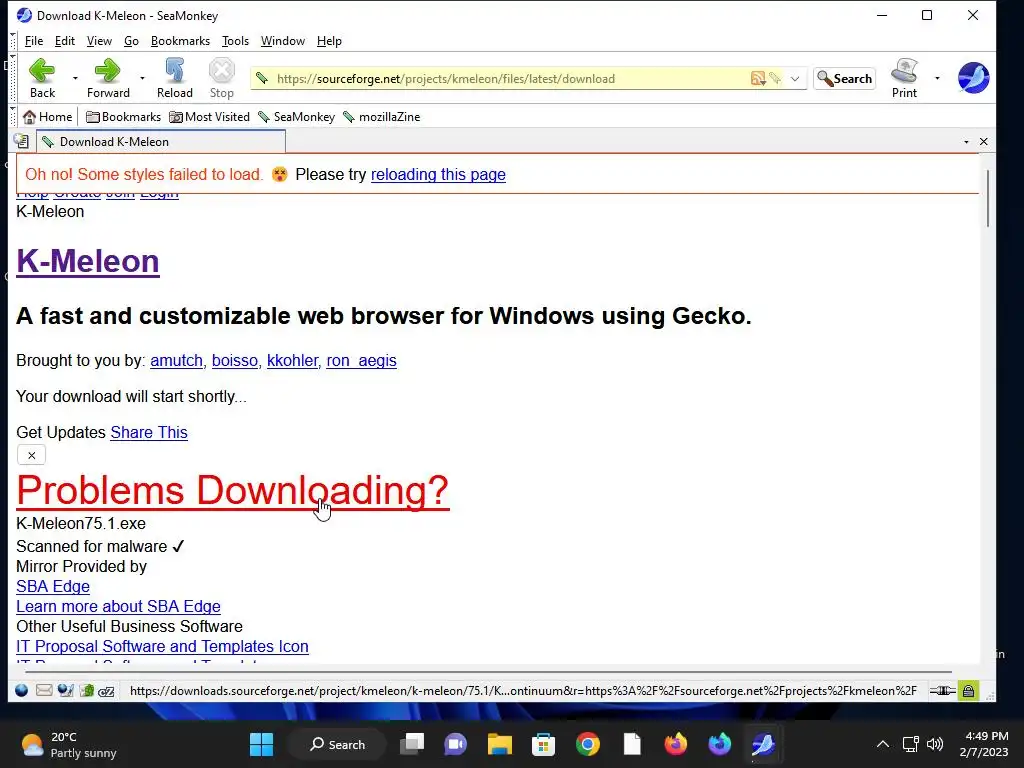Open ChatZilla icon in status bar
This screenshot has width=1024, height=768.
pyautogui.click(x=106, y=691)
